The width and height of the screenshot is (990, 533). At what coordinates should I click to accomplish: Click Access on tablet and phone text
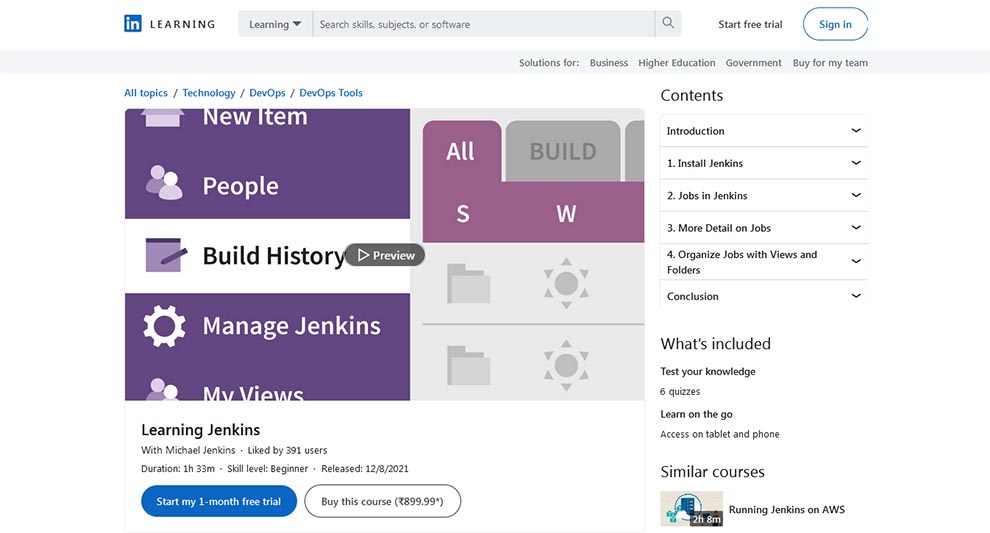[x=720, y=434]
